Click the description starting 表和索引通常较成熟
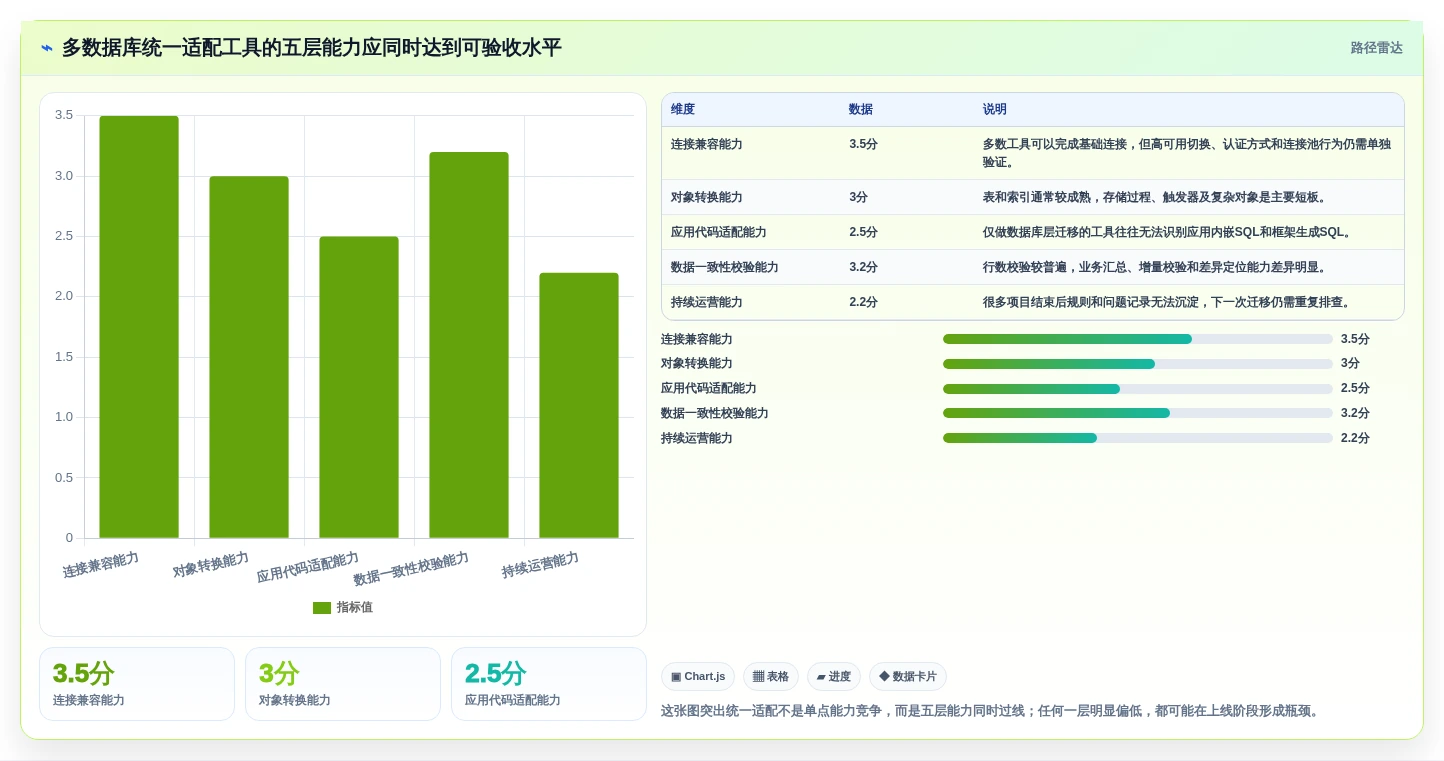Viewport: 1444px width, 761px height. (x=1154, y=197)
